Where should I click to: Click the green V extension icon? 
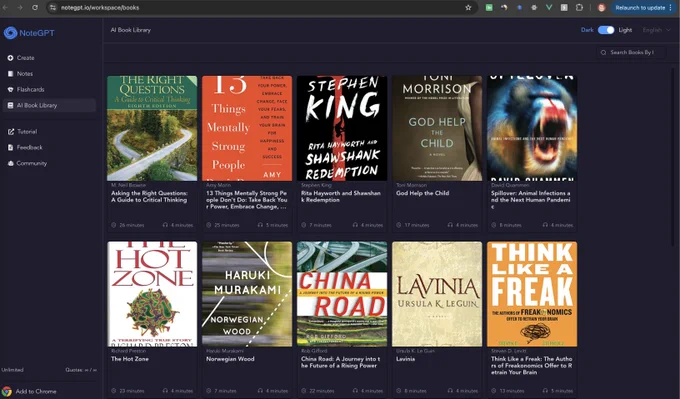tap(549, 7)
